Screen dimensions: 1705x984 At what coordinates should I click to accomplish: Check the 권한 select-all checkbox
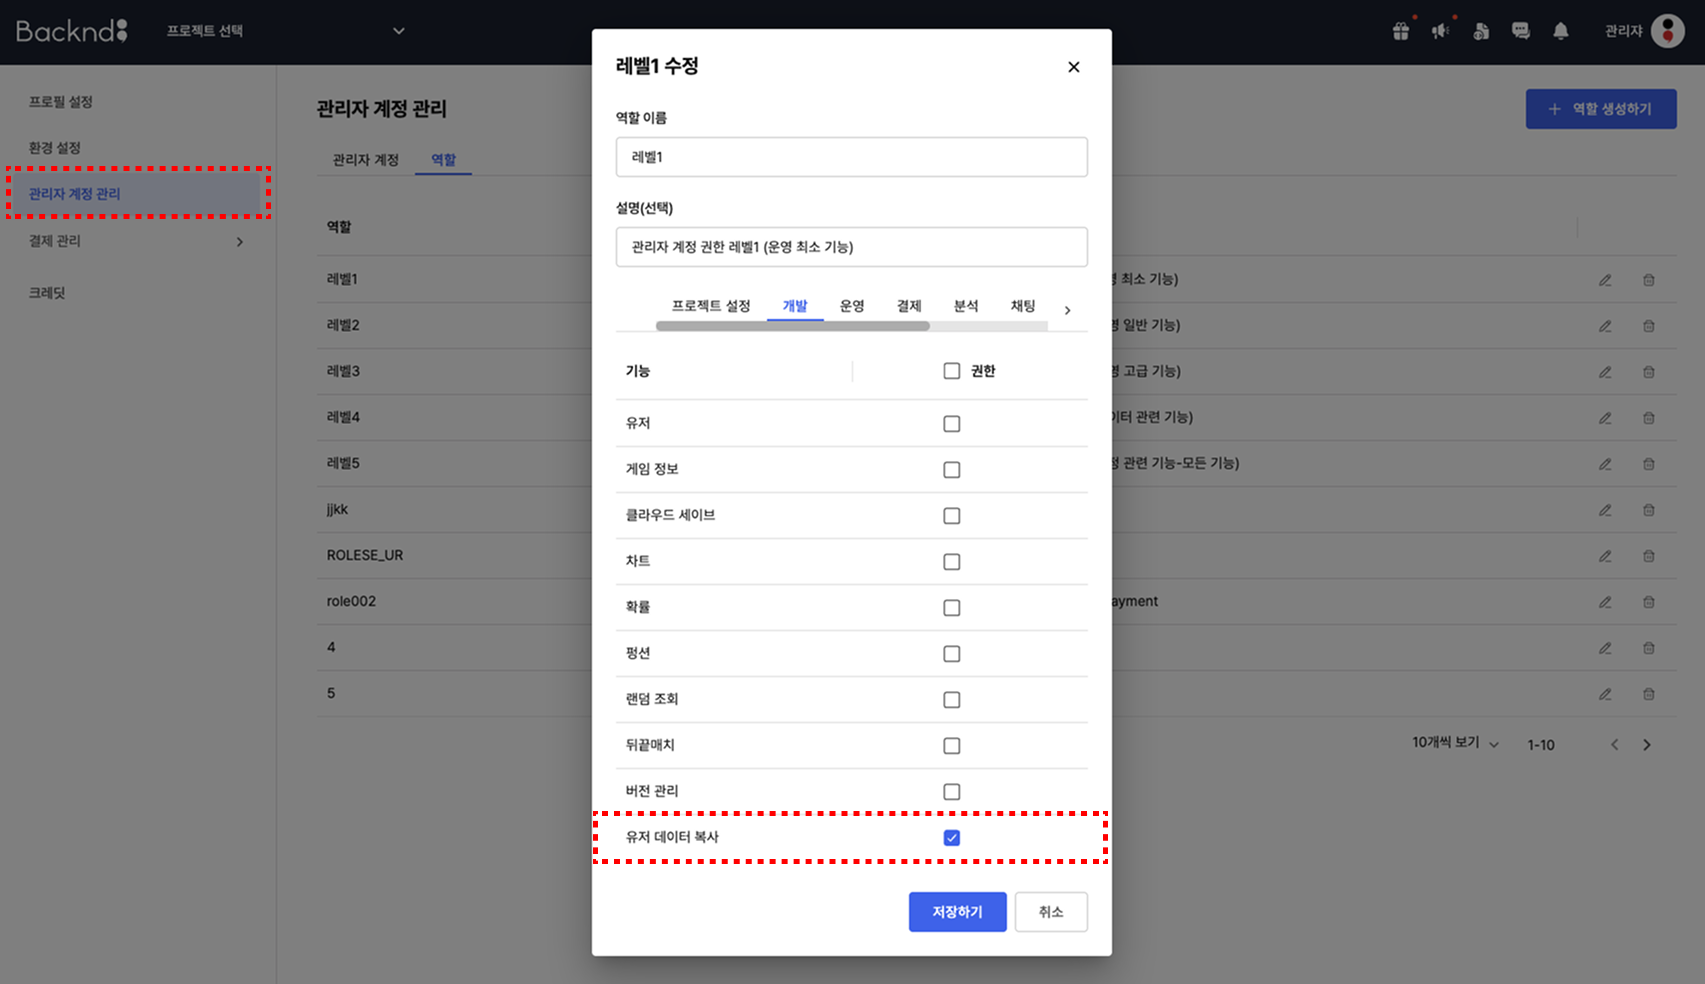[x=951, y=370]
